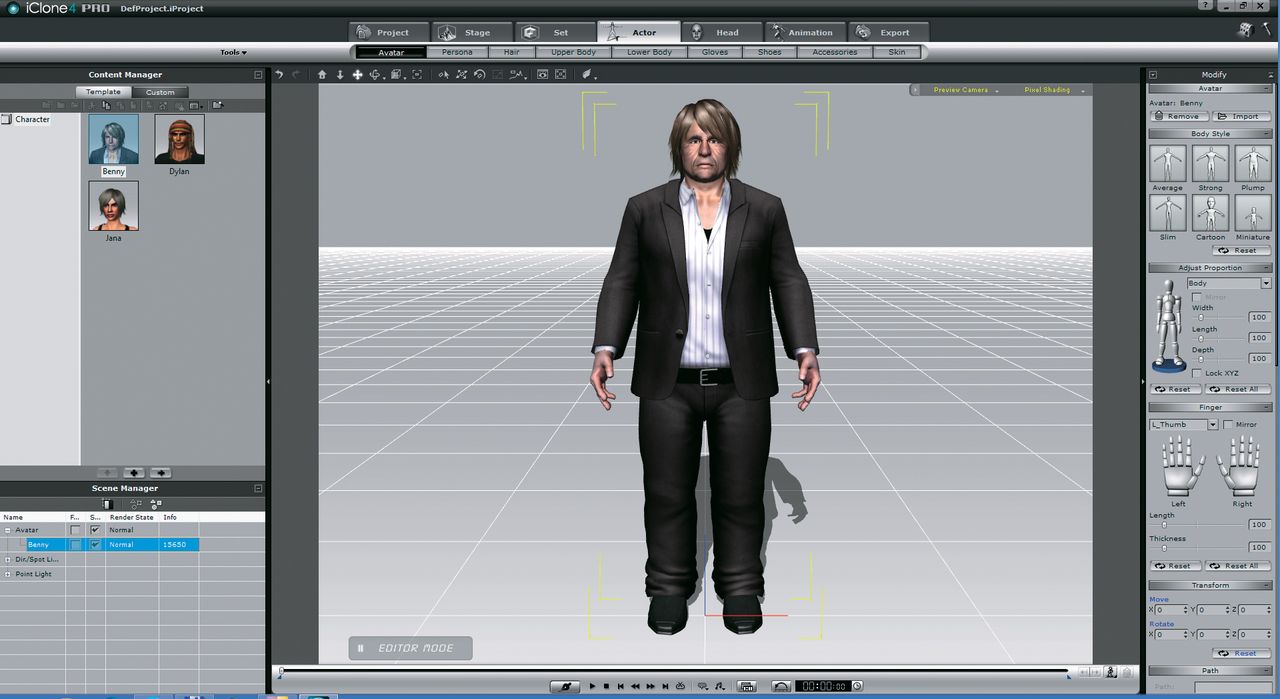Screen dimensions: 1280x699
Task: Click the Scene Manager grouped shapes icon
Action: click(x=155, y=504)
